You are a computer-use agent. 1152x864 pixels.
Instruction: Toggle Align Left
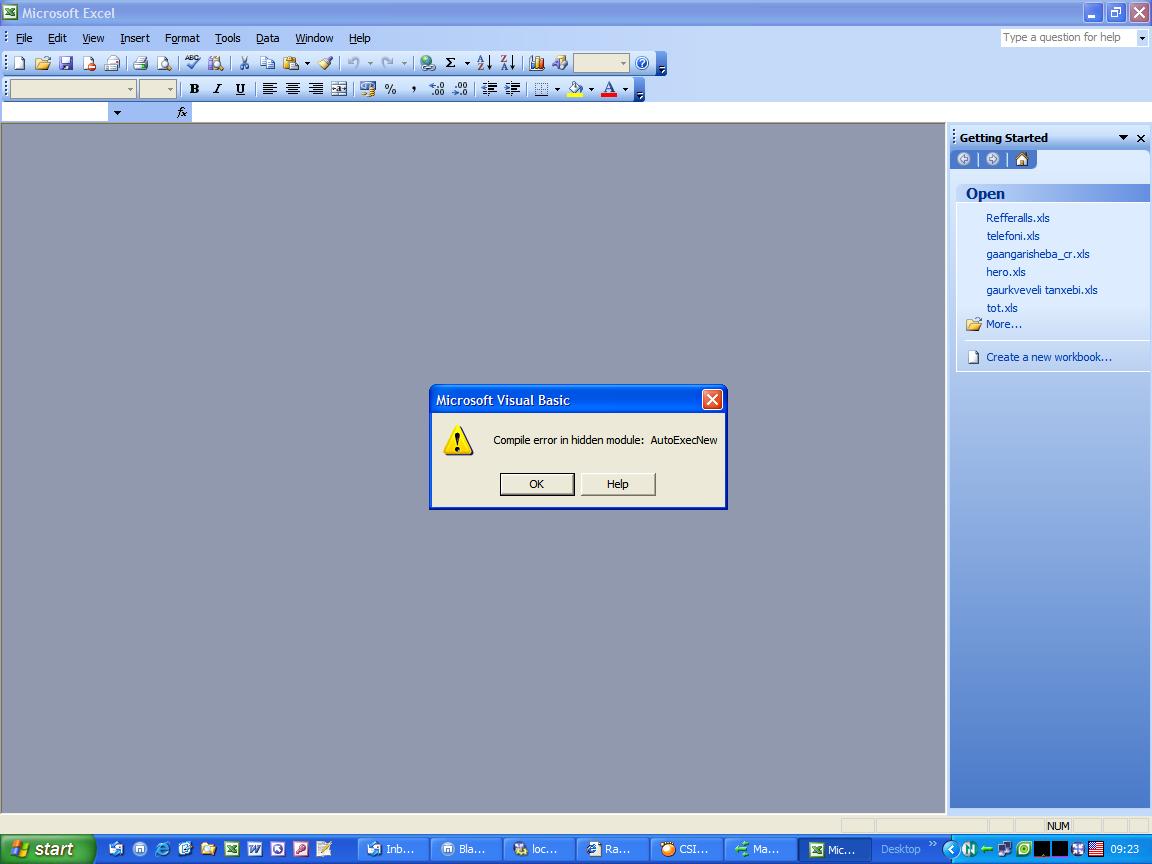pos(270,89)
